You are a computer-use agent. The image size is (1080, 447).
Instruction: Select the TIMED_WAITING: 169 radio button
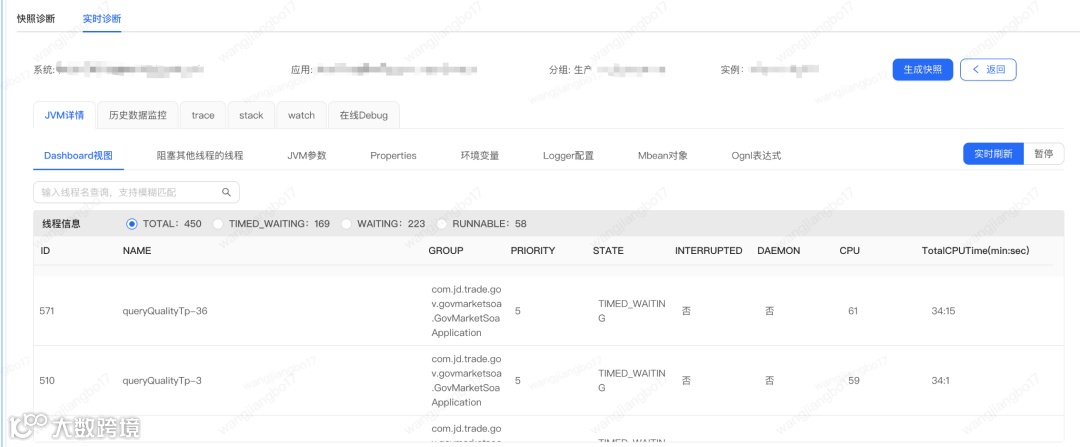(x=218, y=224)
